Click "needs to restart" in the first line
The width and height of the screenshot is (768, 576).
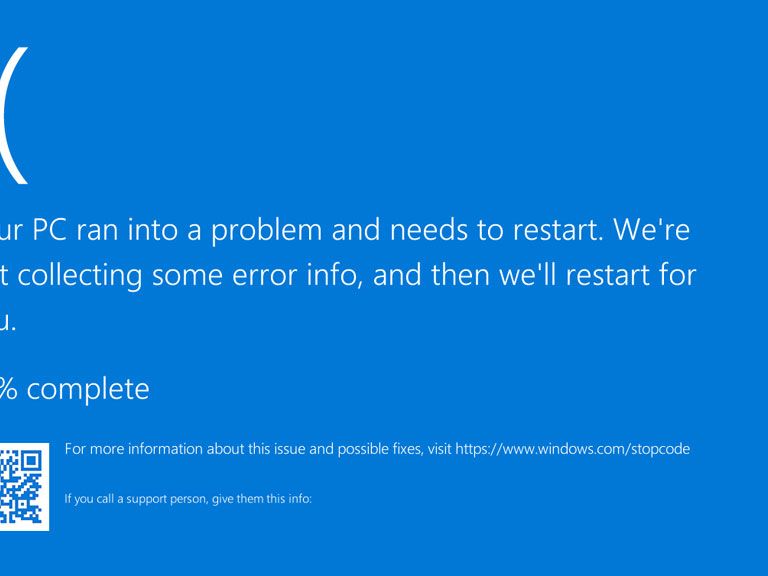[x=494, y=230]
